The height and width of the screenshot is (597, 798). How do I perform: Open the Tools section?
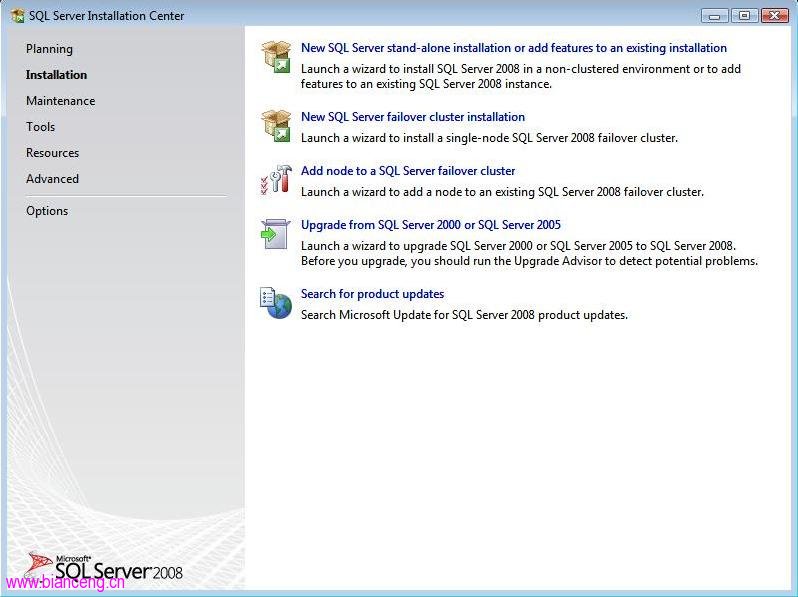[40, 127]
